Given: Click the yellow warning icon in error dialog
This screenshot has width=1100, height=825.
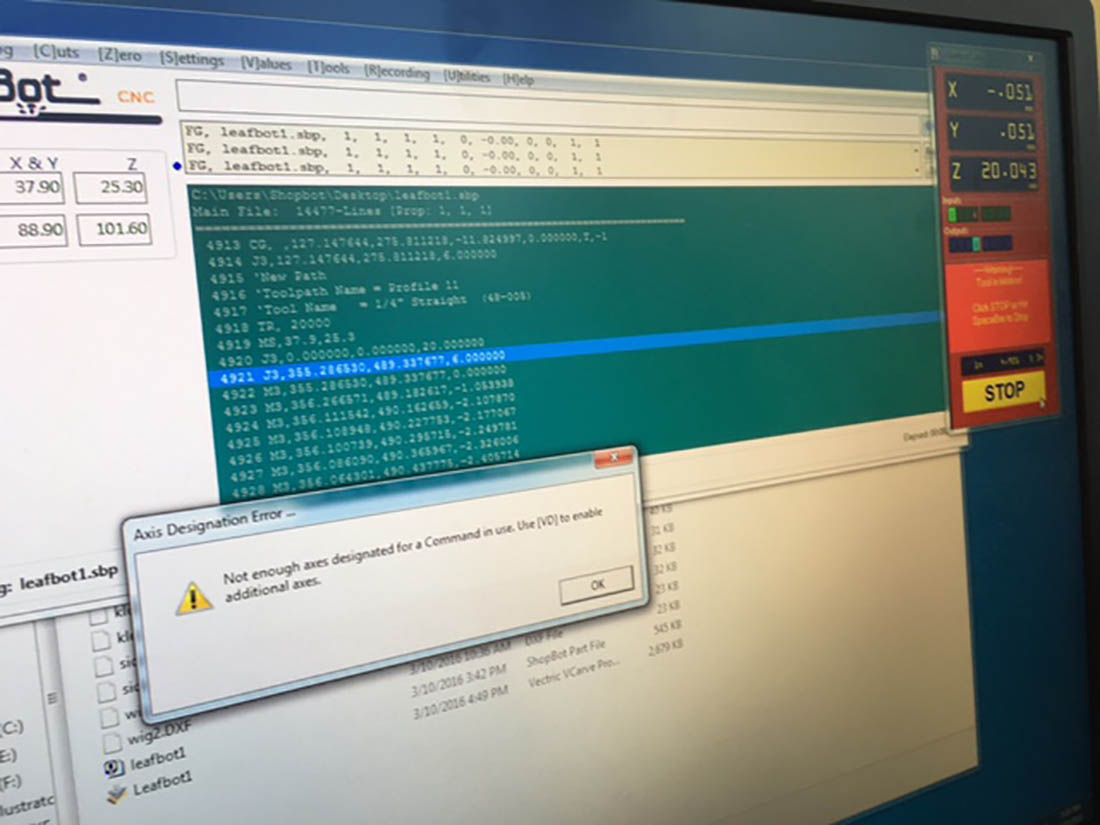Looking at the screenshot, I should 194,598.
